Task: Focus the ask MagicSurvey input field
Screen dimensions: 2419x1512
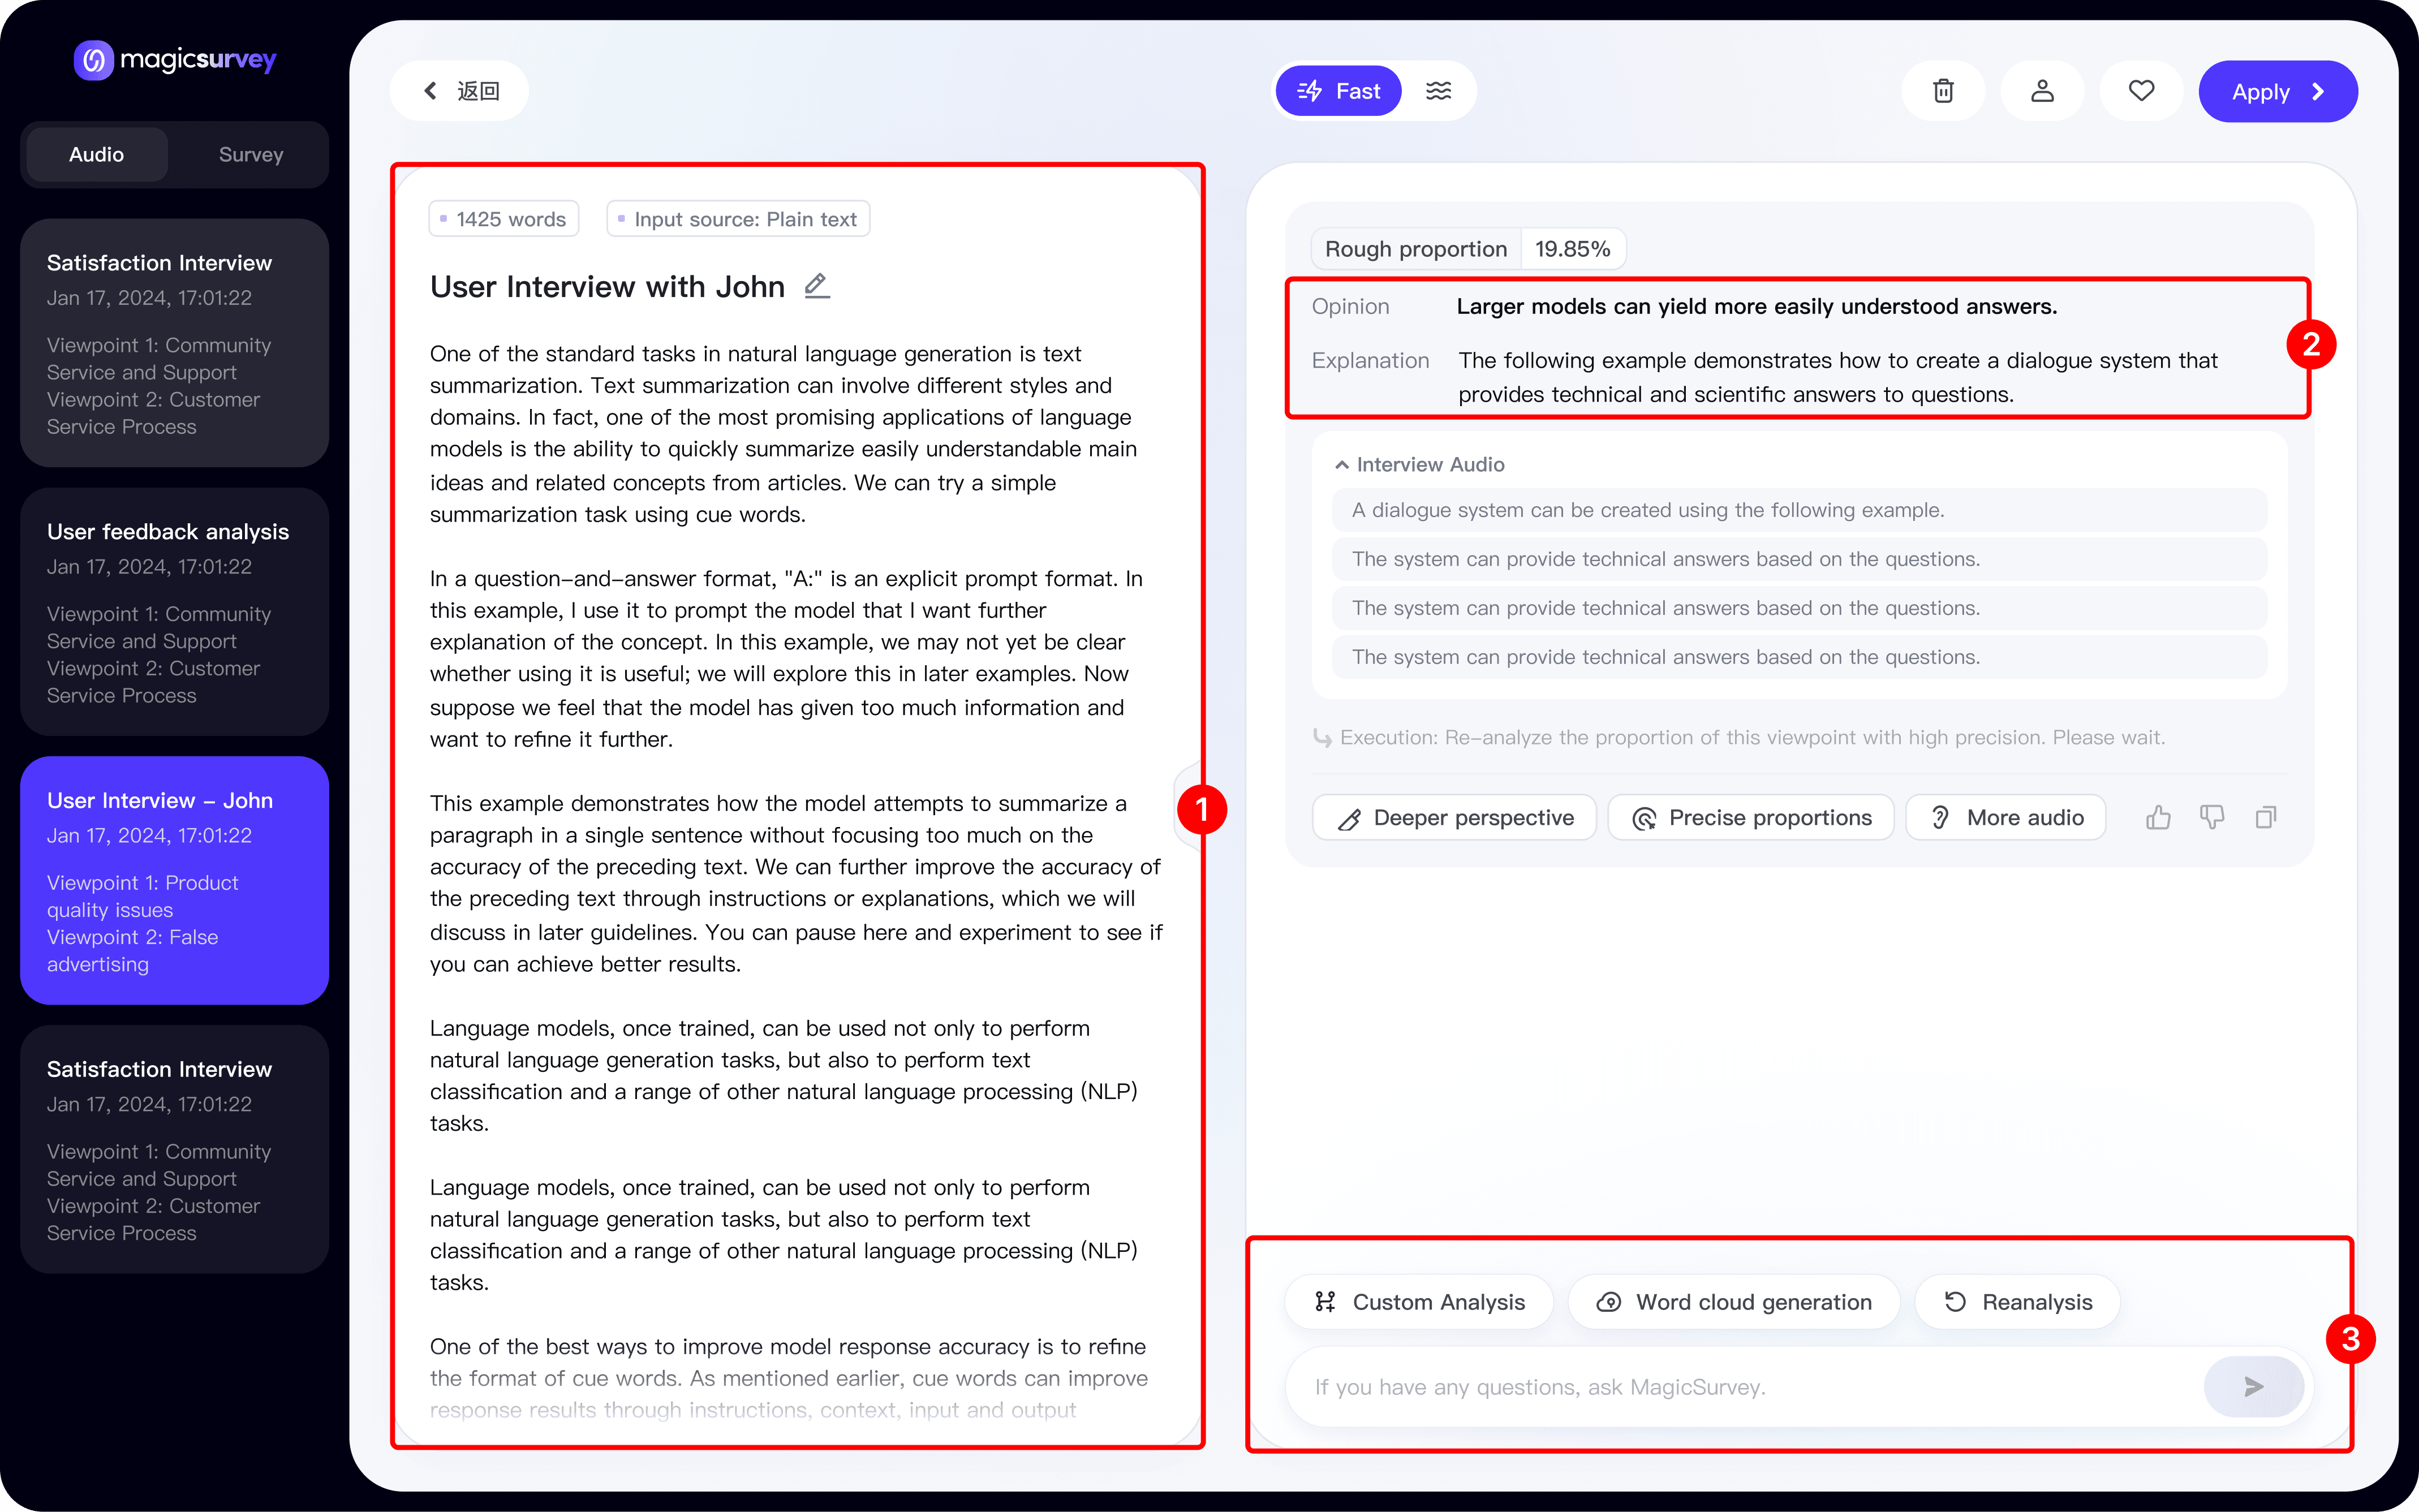Action: click(1740, 1386)
